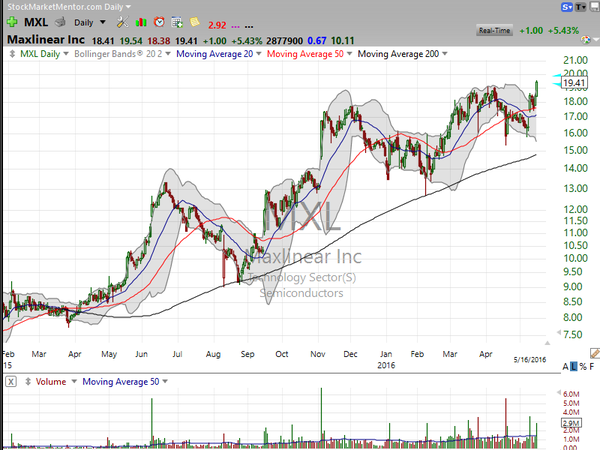Viewport: 600px width, 450px height.
Task: Click the green high price 19.54
Action: point(131,41)
